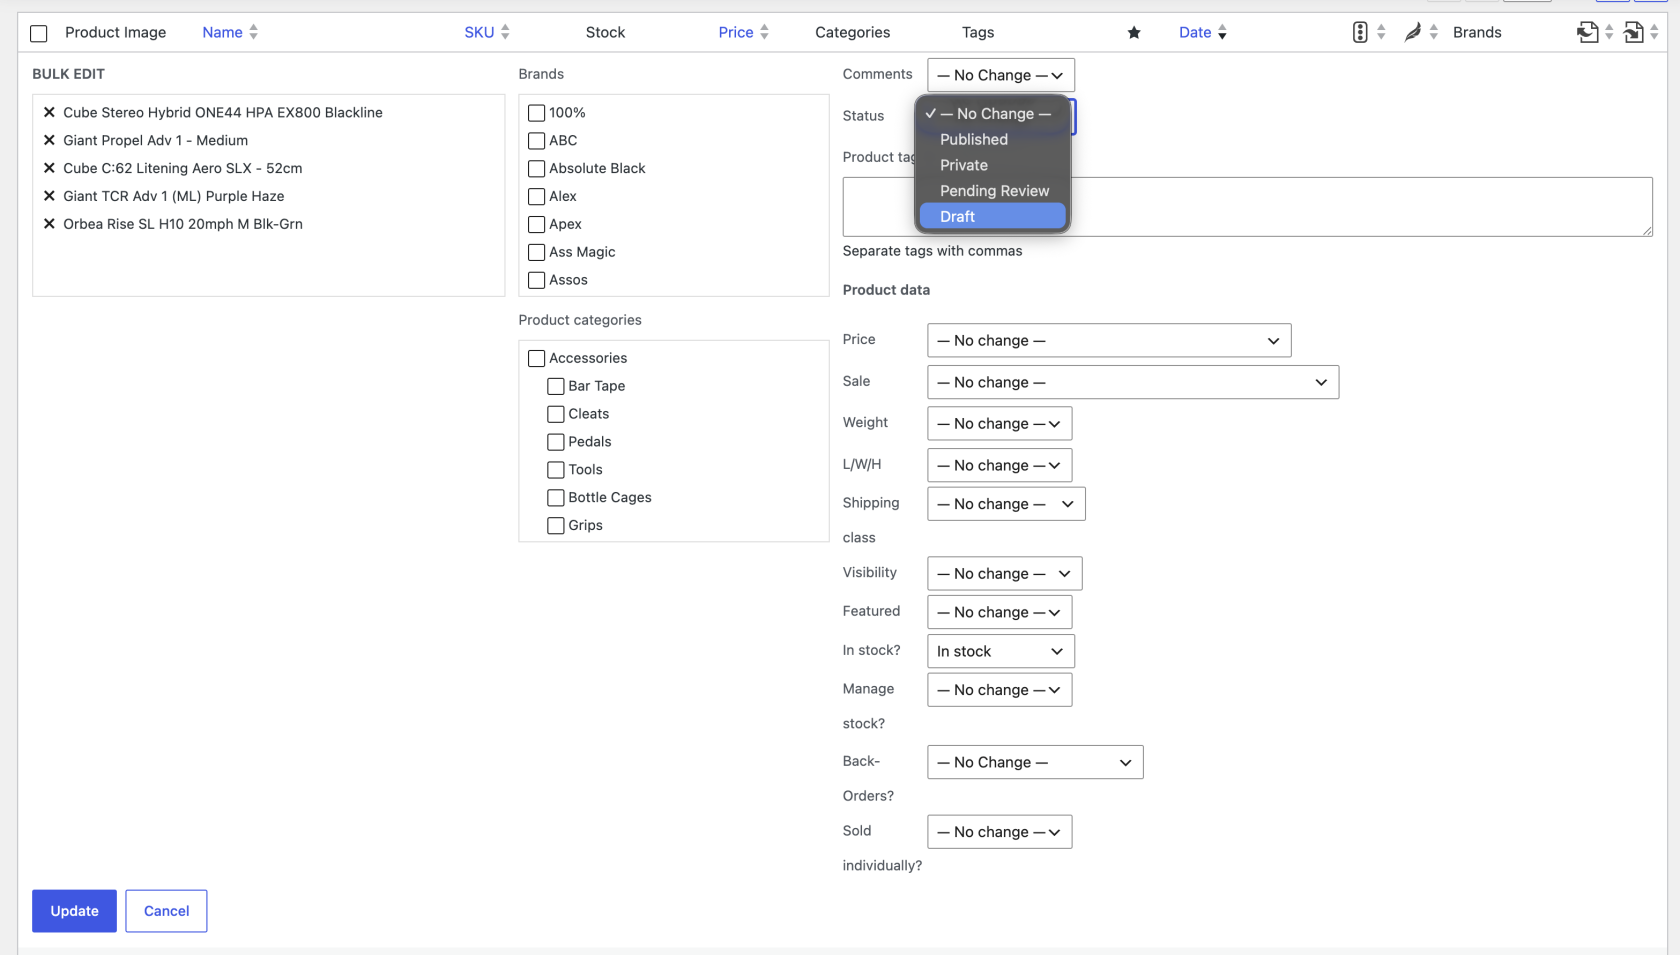Check the Cleats category checkbox
This screenshot has width=1680, height=955.
[556, 414]
